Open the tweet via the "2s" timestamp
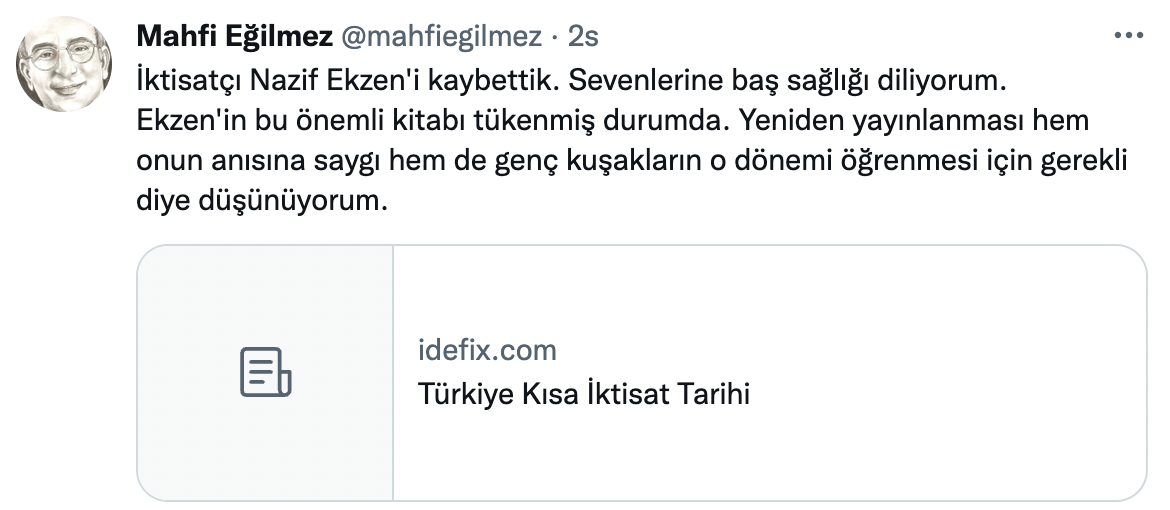Image resolution: width=1170 pixels, height=510 pixels. click(583, 37)
